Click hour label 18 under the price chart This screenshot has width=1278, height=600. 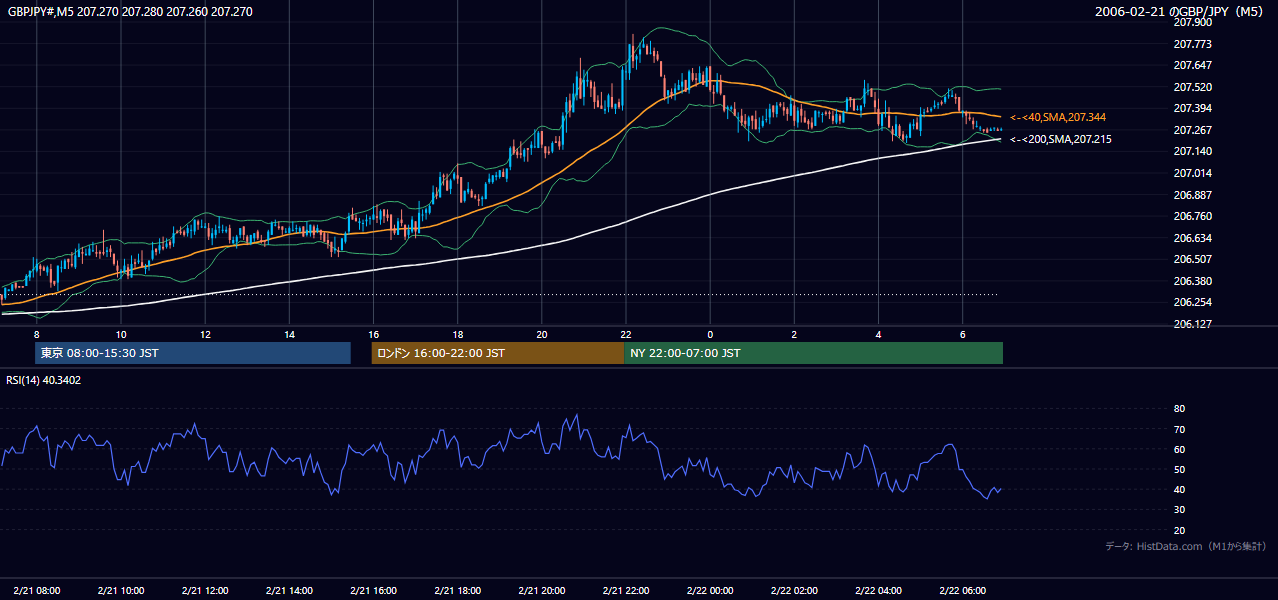point(457,334)
